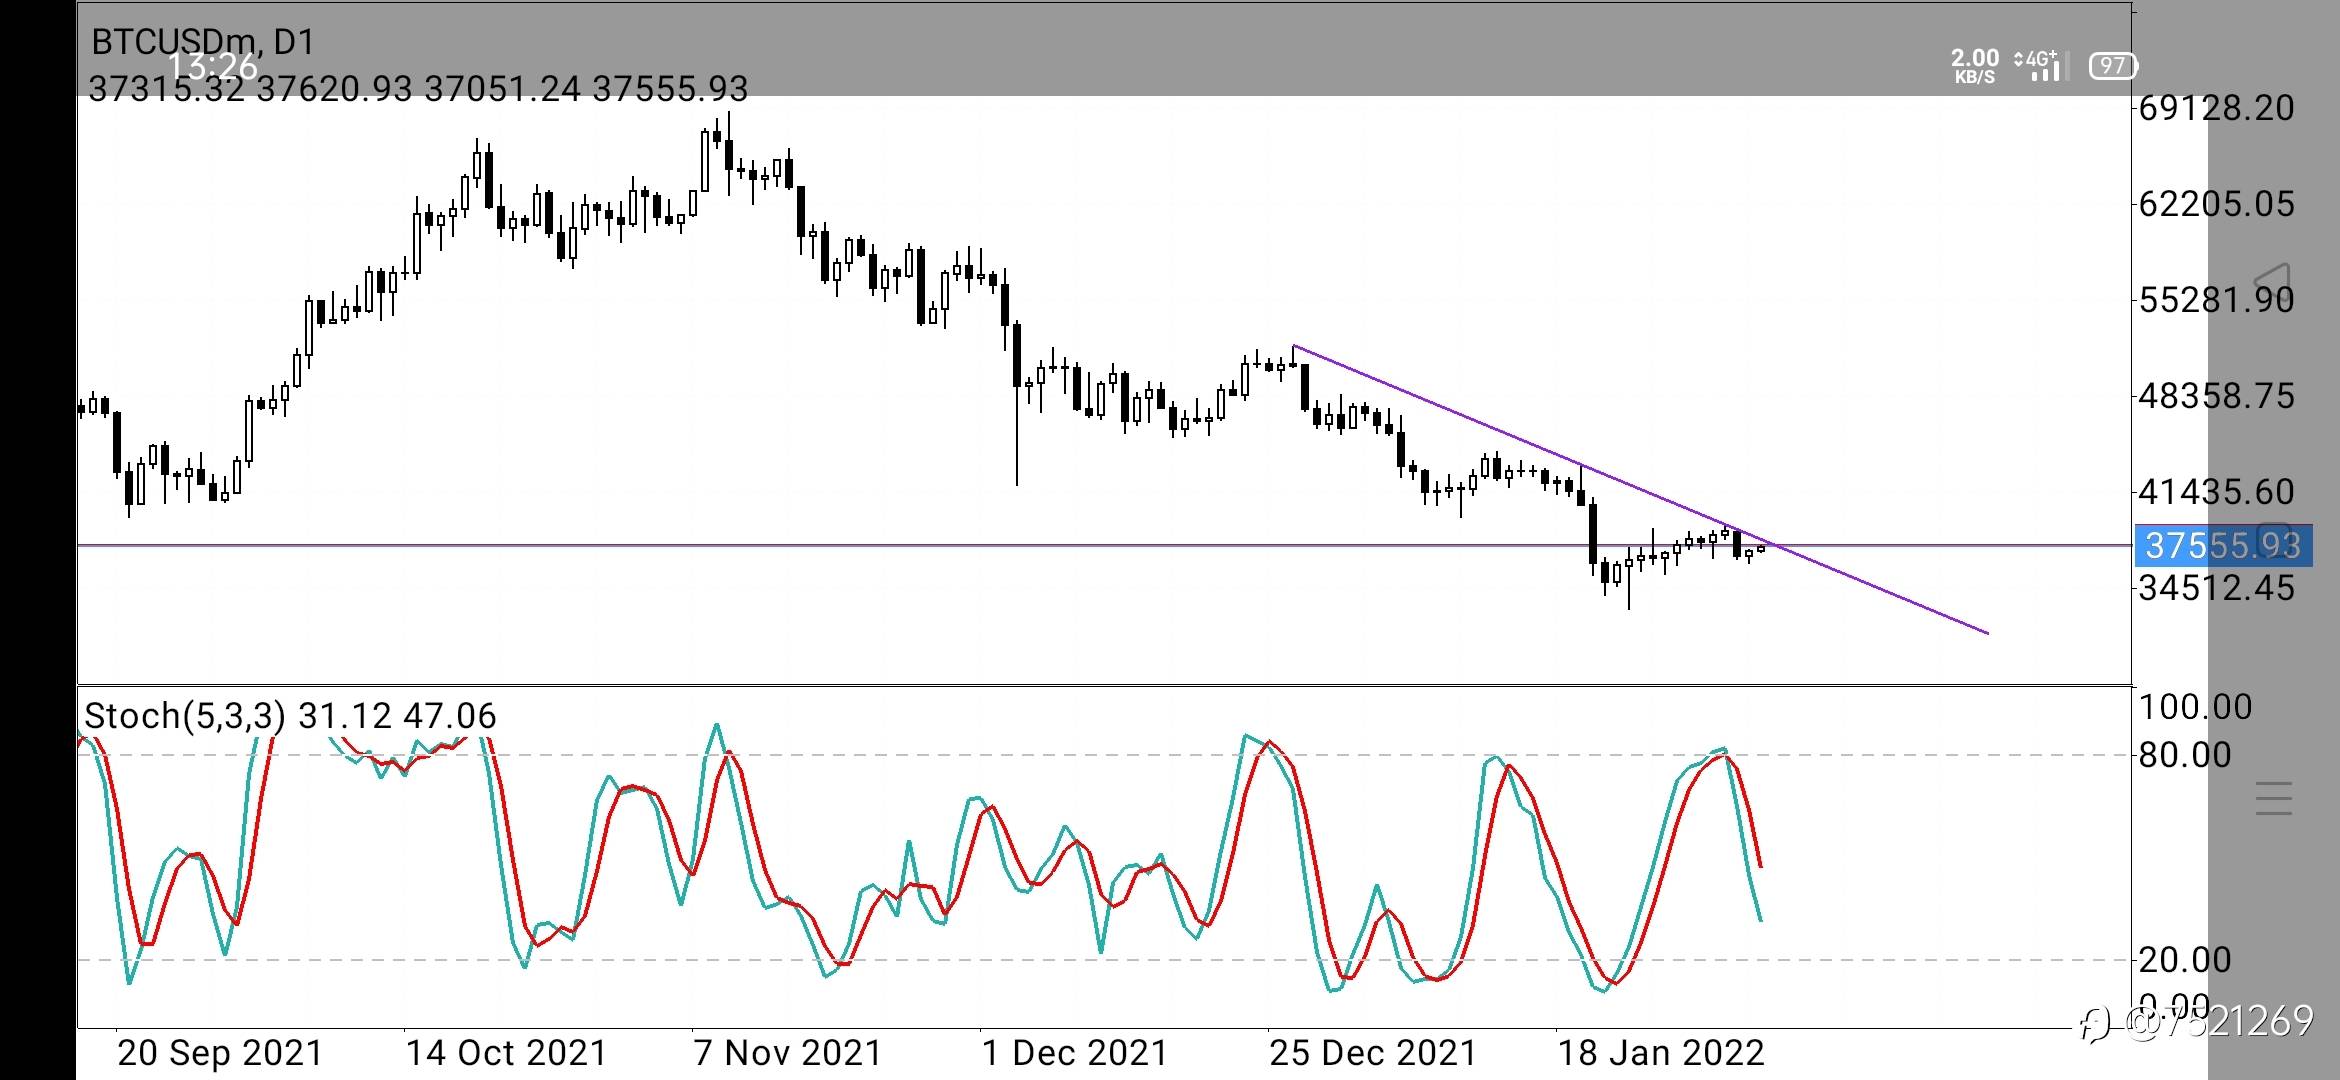Tap the 69128.20 price axis label
Viewport: 2340px width, 1080px height.
pyautogui.click(x=2216, y=107)
